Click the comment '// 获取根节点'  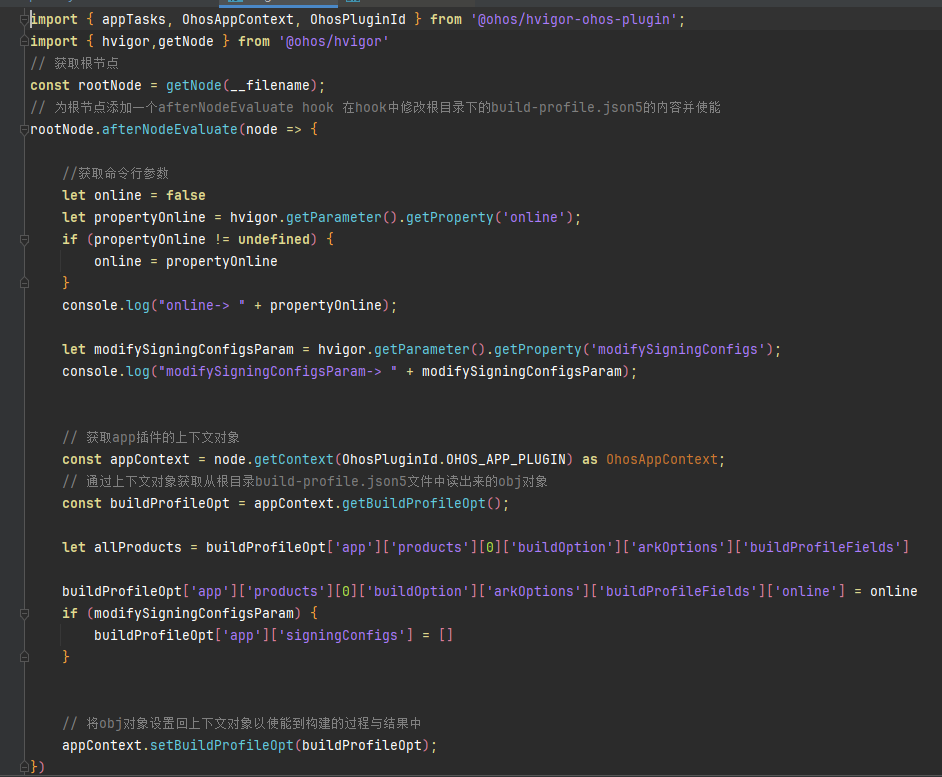click(74, 63)
